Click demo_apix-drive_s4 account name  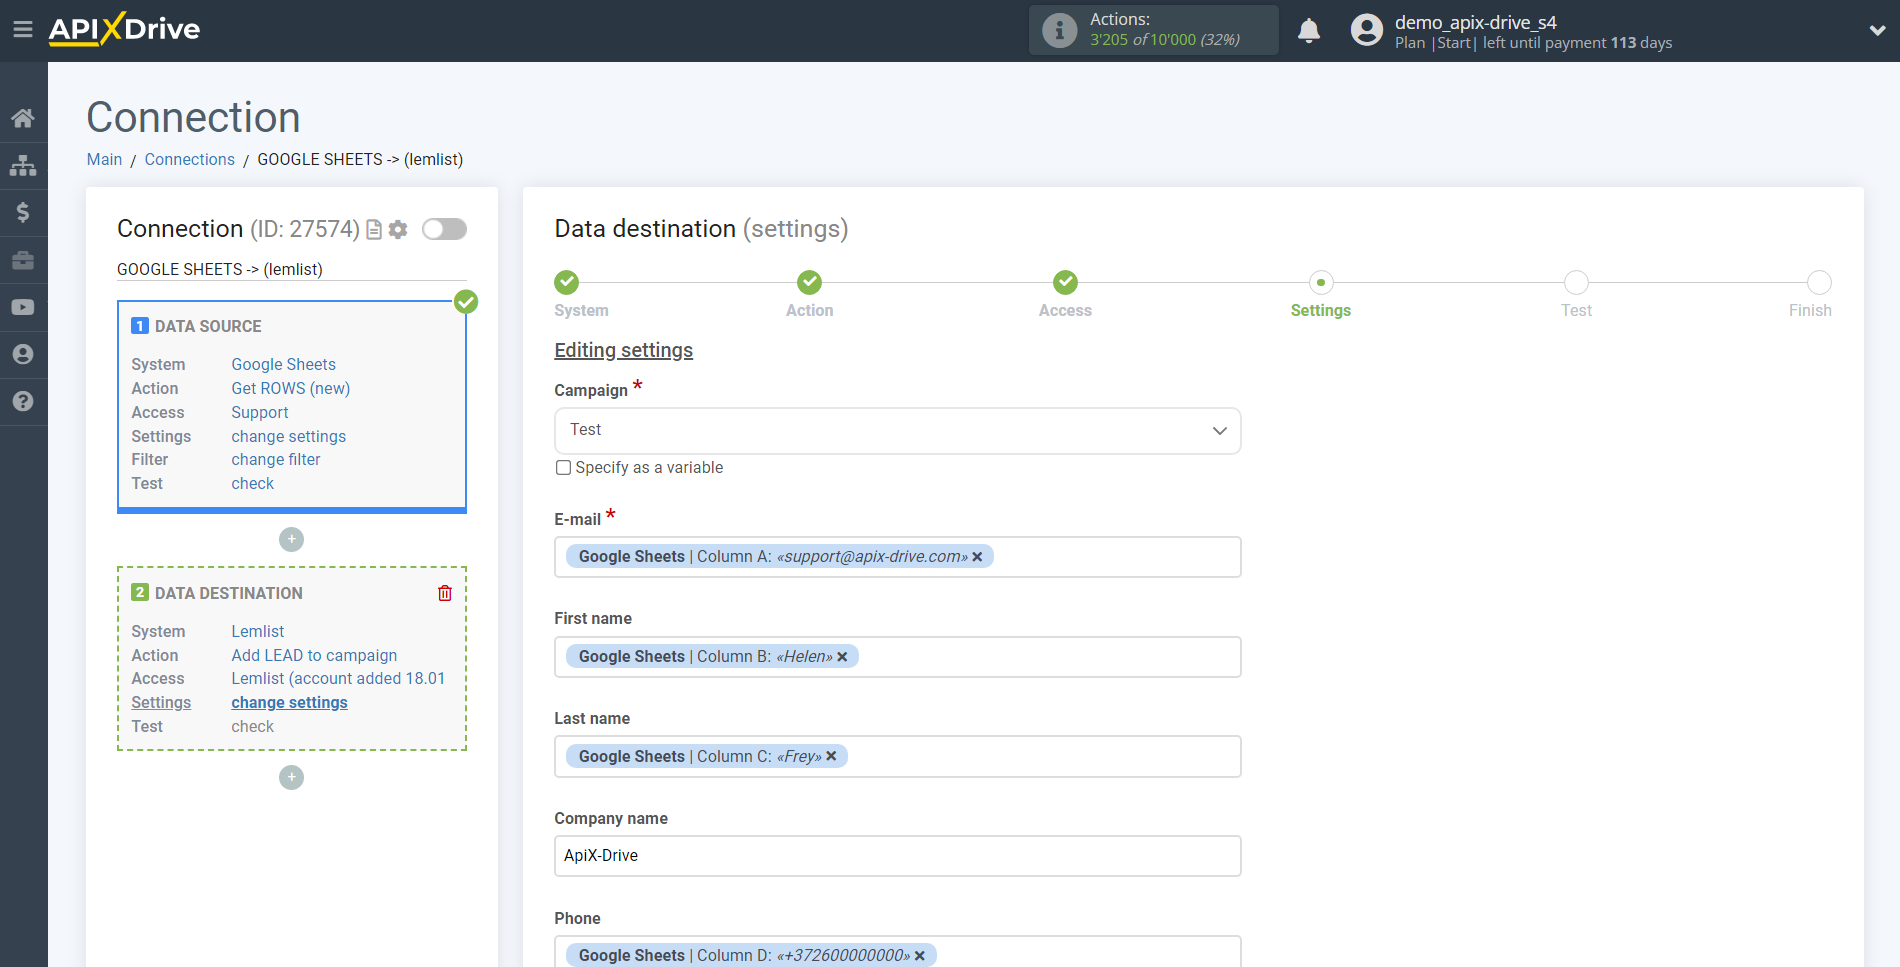(1475, 22)
